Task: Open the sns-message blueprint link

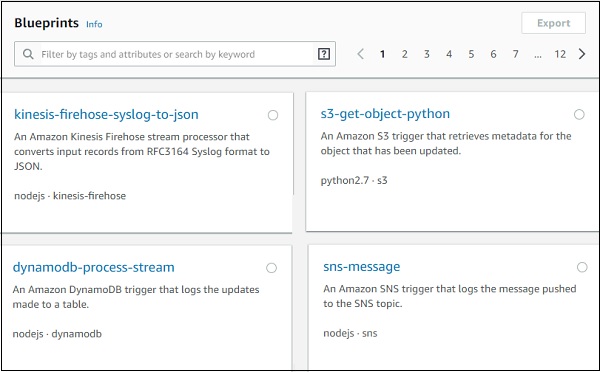Action: 362,266
